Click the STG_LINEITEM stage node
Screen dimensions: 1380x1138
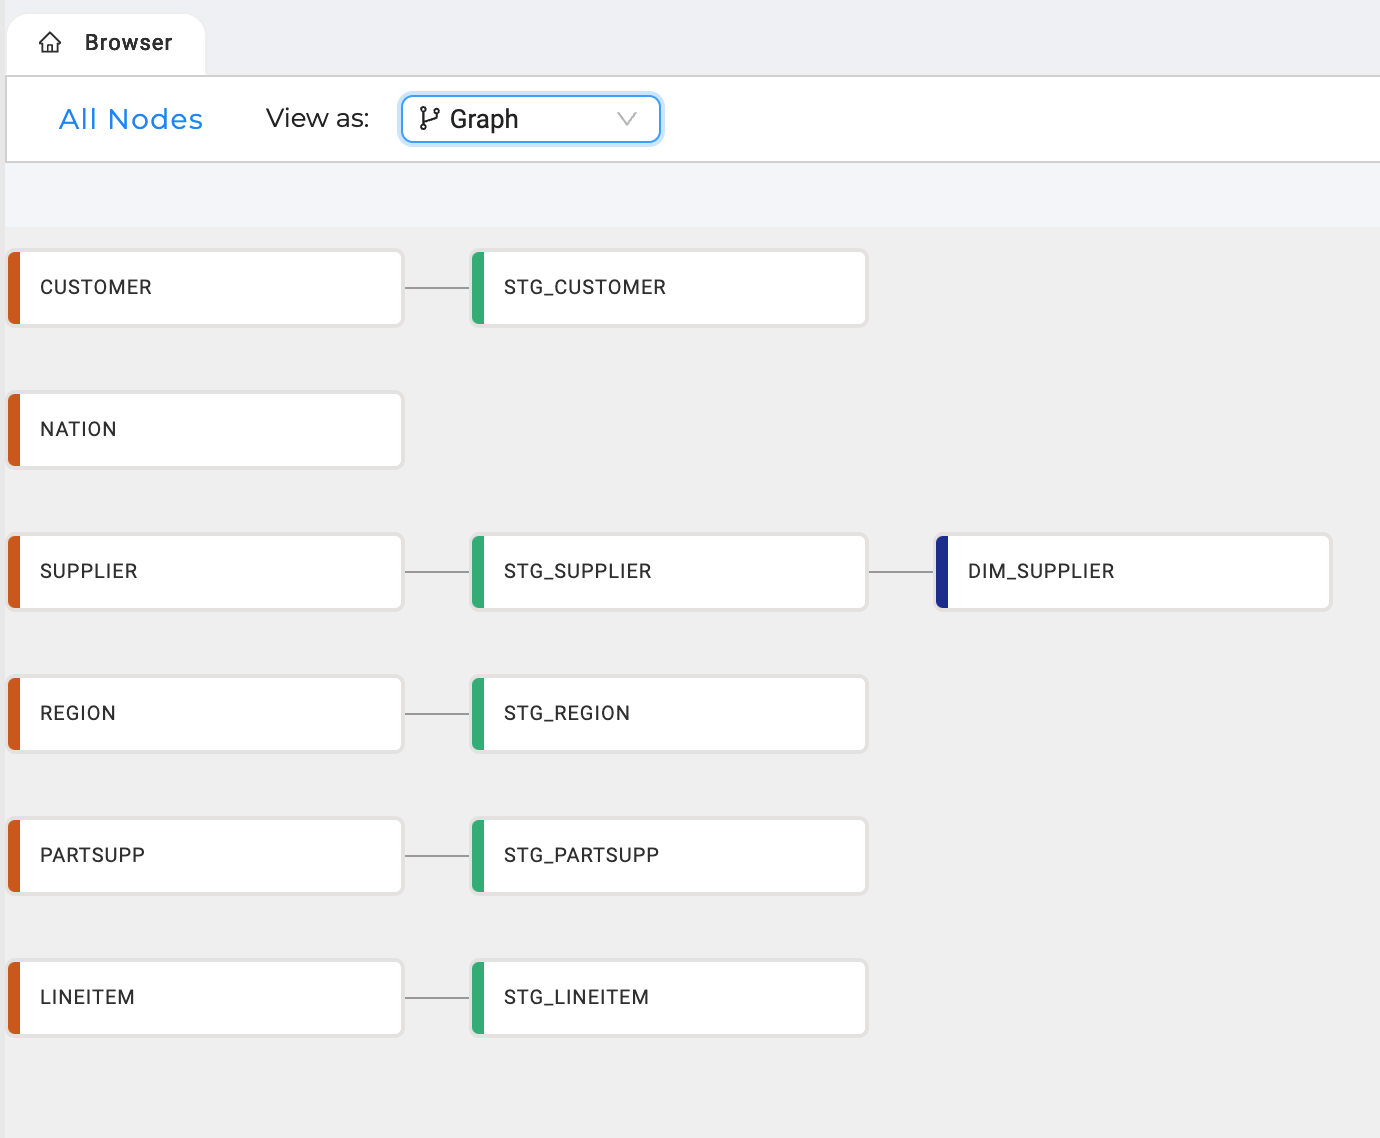pos(669,998)
